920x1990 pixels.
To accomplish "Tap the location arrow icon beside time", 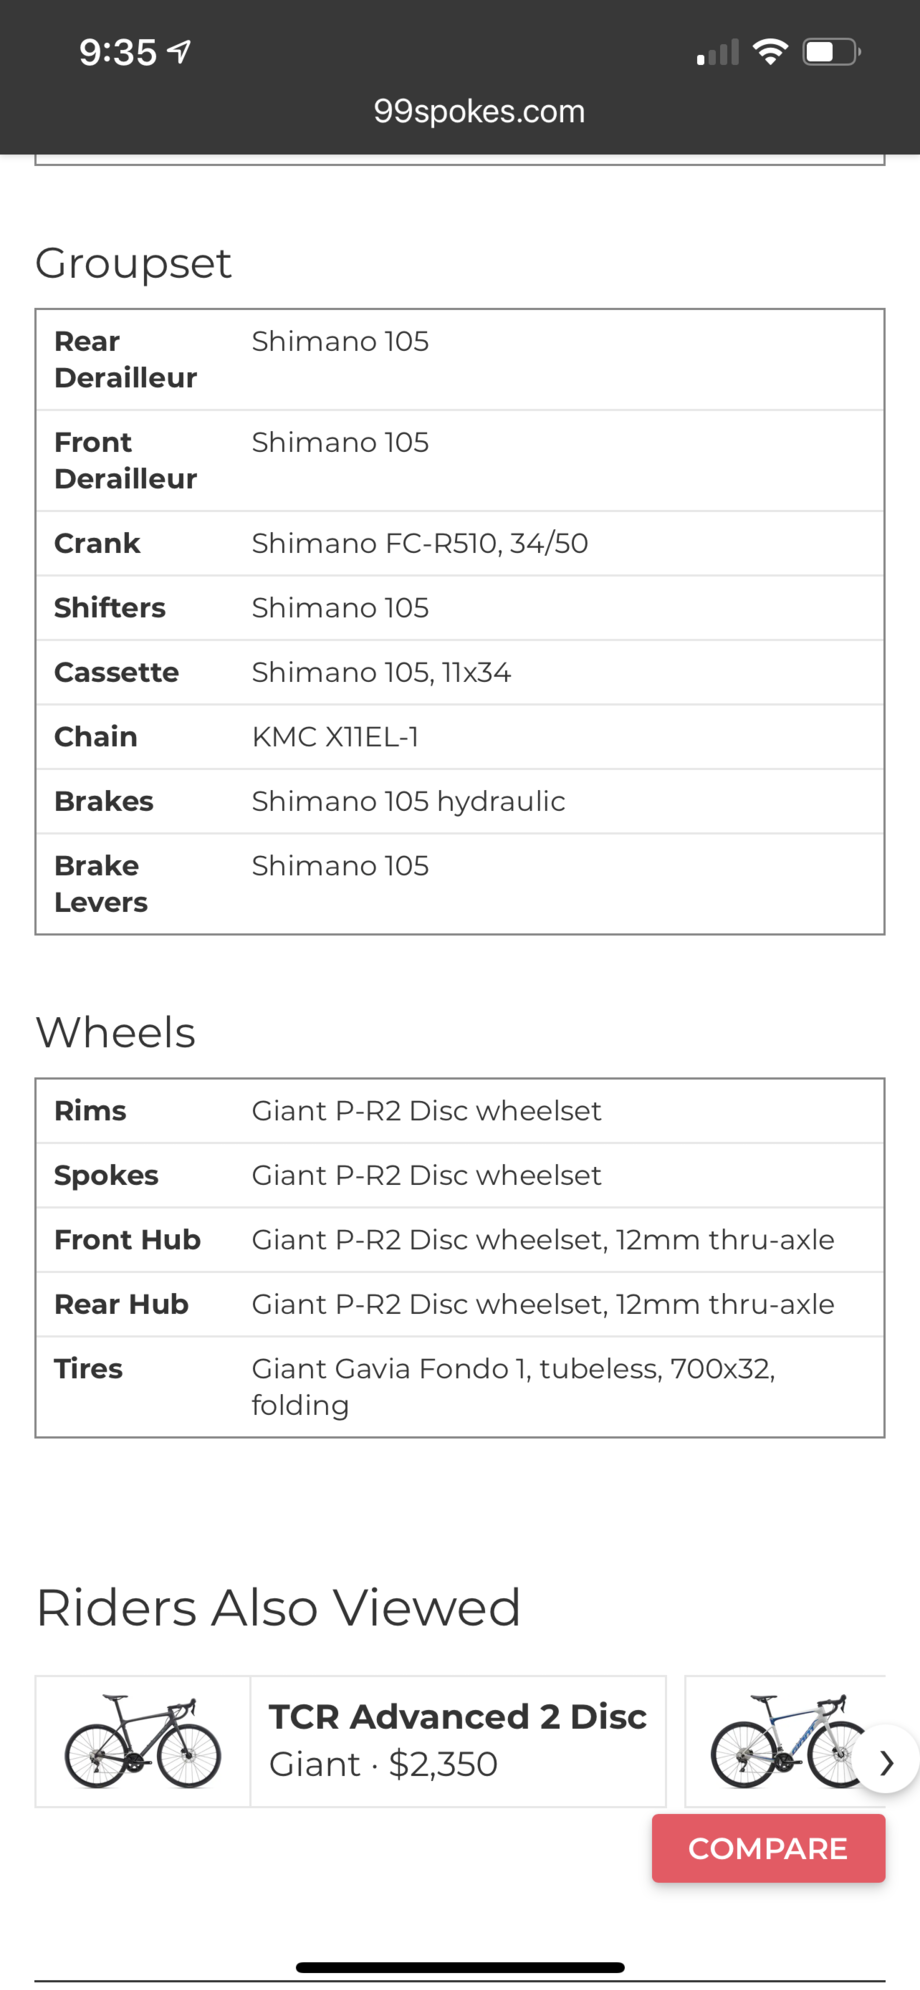I will pyautogui.click(x=179, y=52).
